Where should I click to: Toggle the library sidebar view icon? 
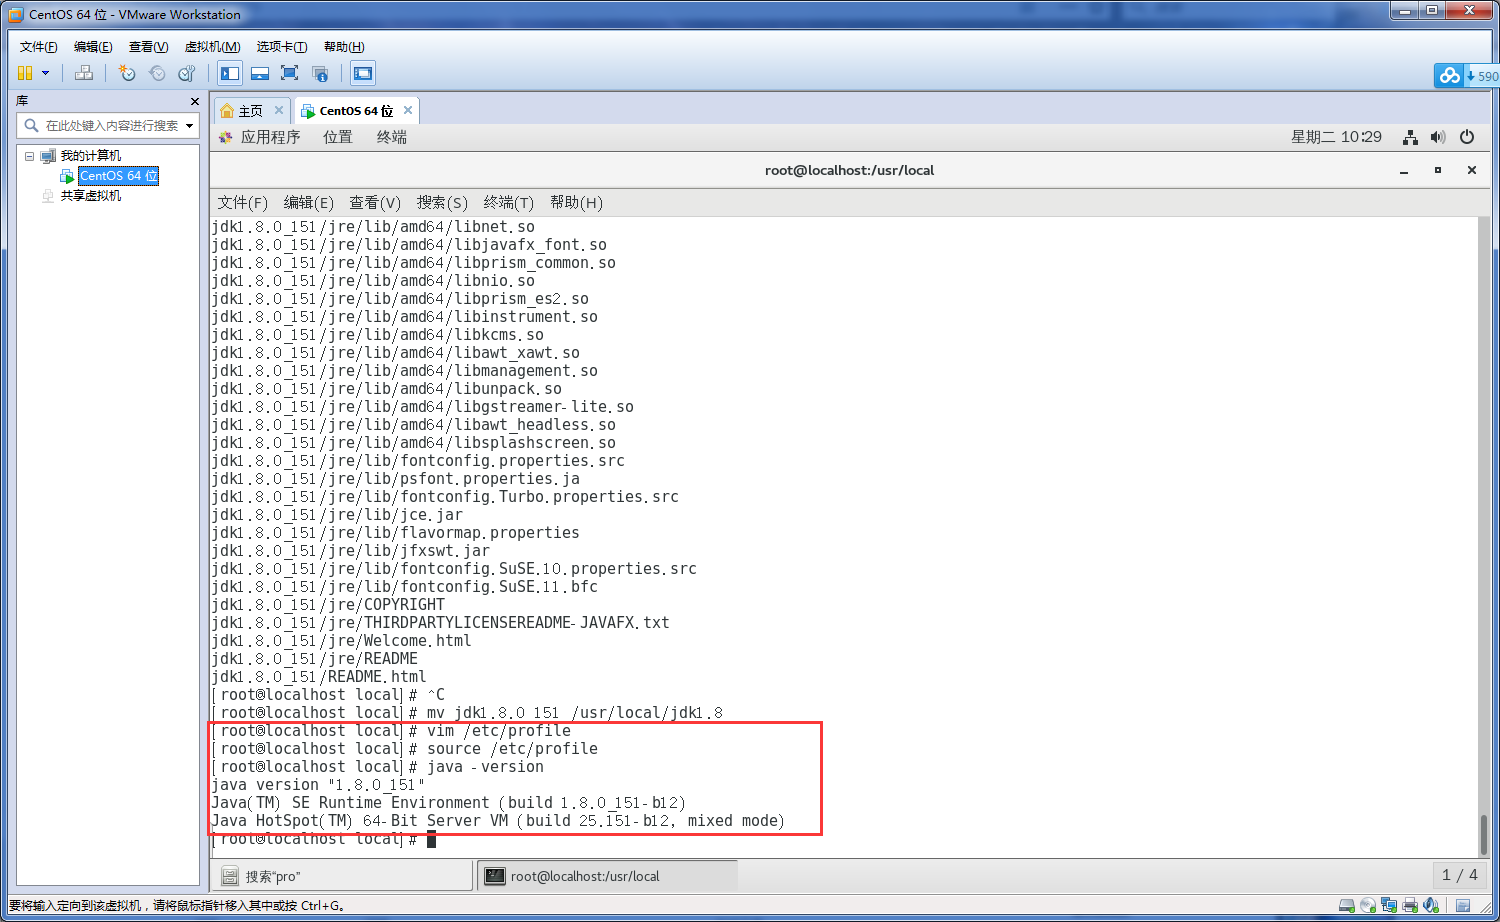(x=230, y=73)
